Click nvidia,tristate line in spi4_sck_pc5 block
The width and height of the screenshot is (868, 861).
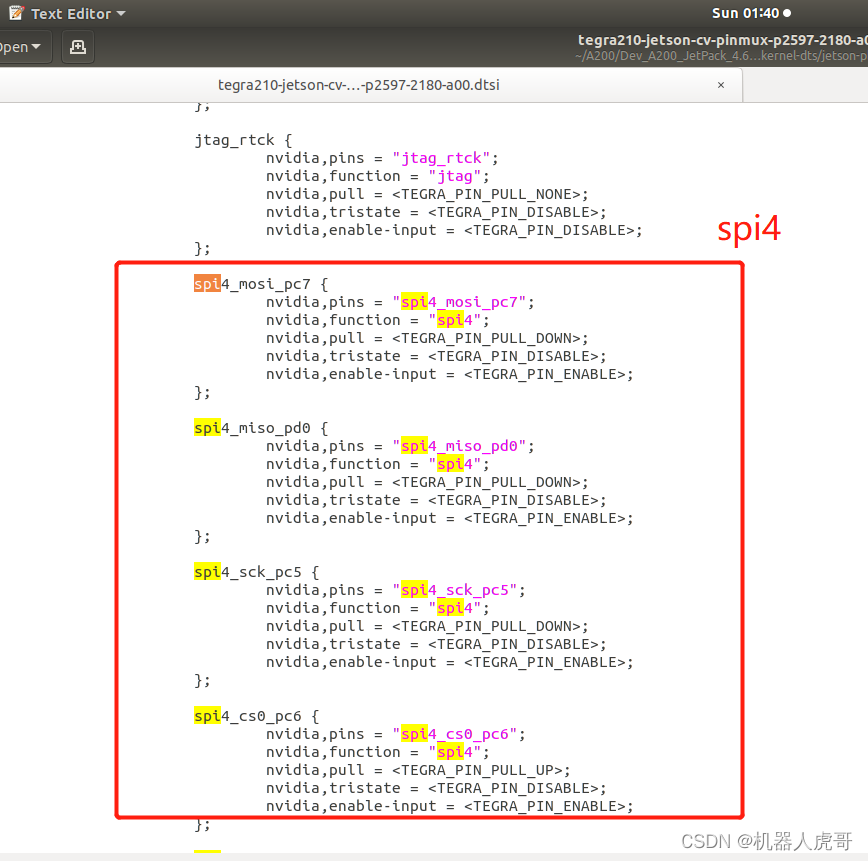(436, 645)
